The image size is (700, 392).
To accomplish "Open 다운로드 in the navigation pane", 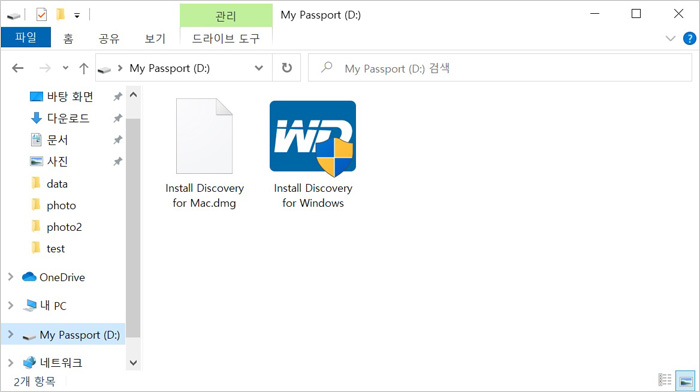I will (68, 118).
